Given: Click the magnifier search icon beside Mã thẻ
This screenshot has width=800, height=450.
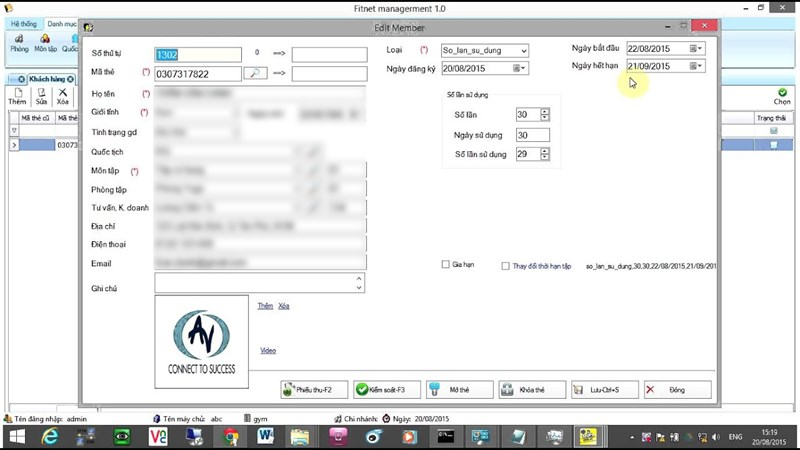Looking at the screenshot, I should pos(257,73).
